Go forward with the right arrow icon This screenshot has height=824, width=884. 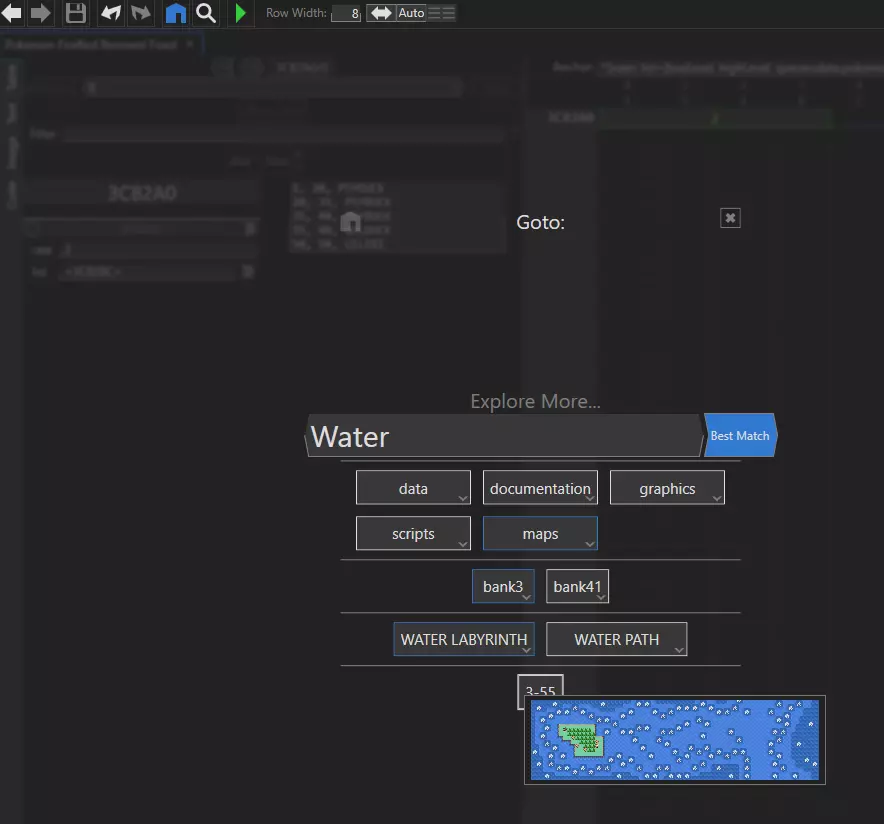[41, 13]
